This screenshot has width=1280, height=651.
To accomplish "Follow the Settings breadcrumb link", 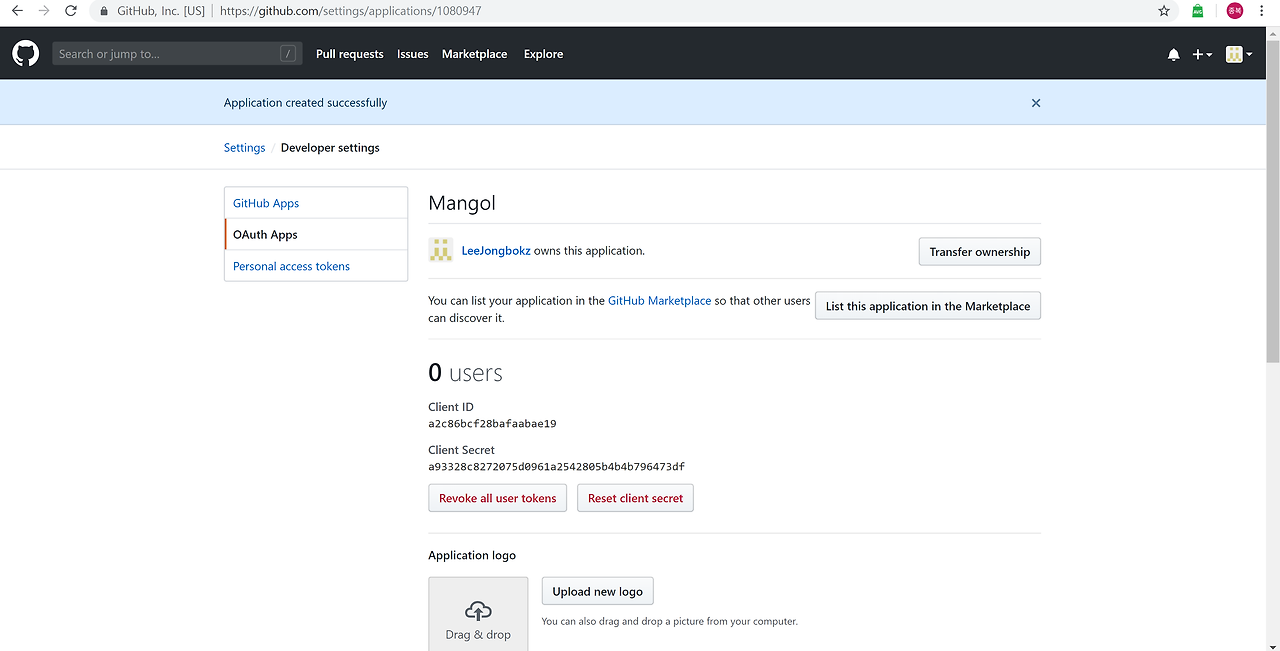I will [x=244, y=148].
